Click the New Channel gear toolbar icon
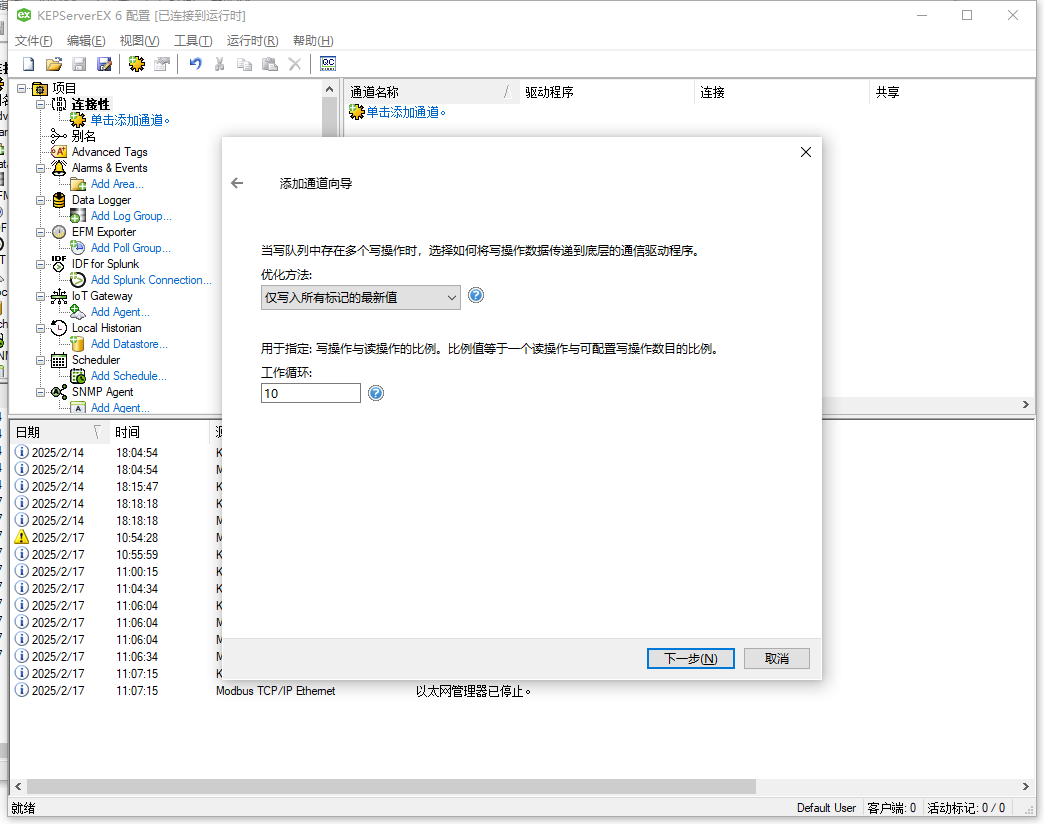 tap(136, 64)
